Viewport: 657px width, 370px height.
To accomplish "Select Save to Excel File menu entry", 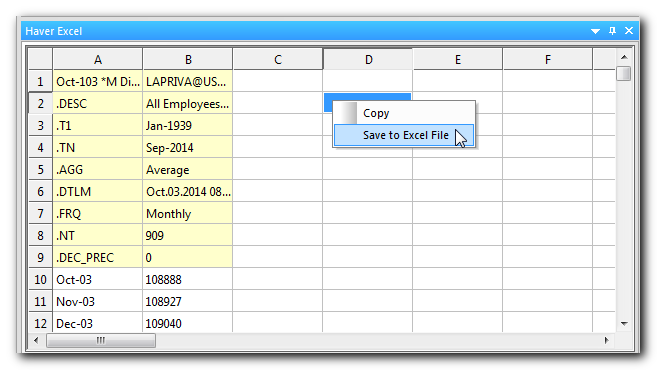I will 404,135.
